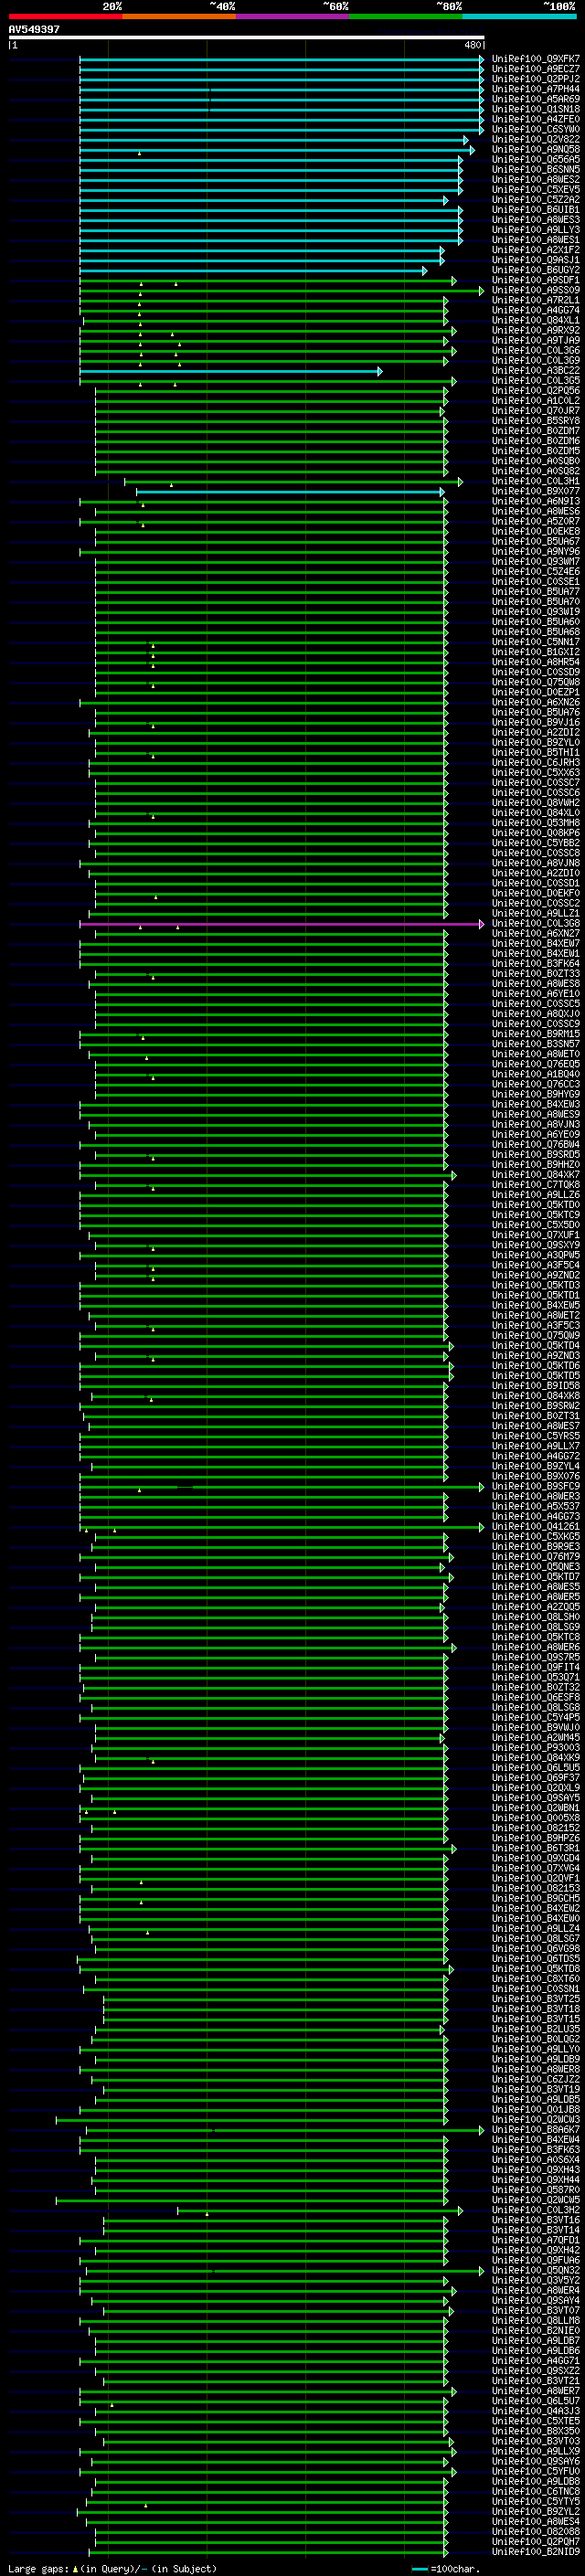This screenshot has width=585, height=2576.
Task: Click the UniRef100_Q5QN32 hit name
Action: (535, 2270)
